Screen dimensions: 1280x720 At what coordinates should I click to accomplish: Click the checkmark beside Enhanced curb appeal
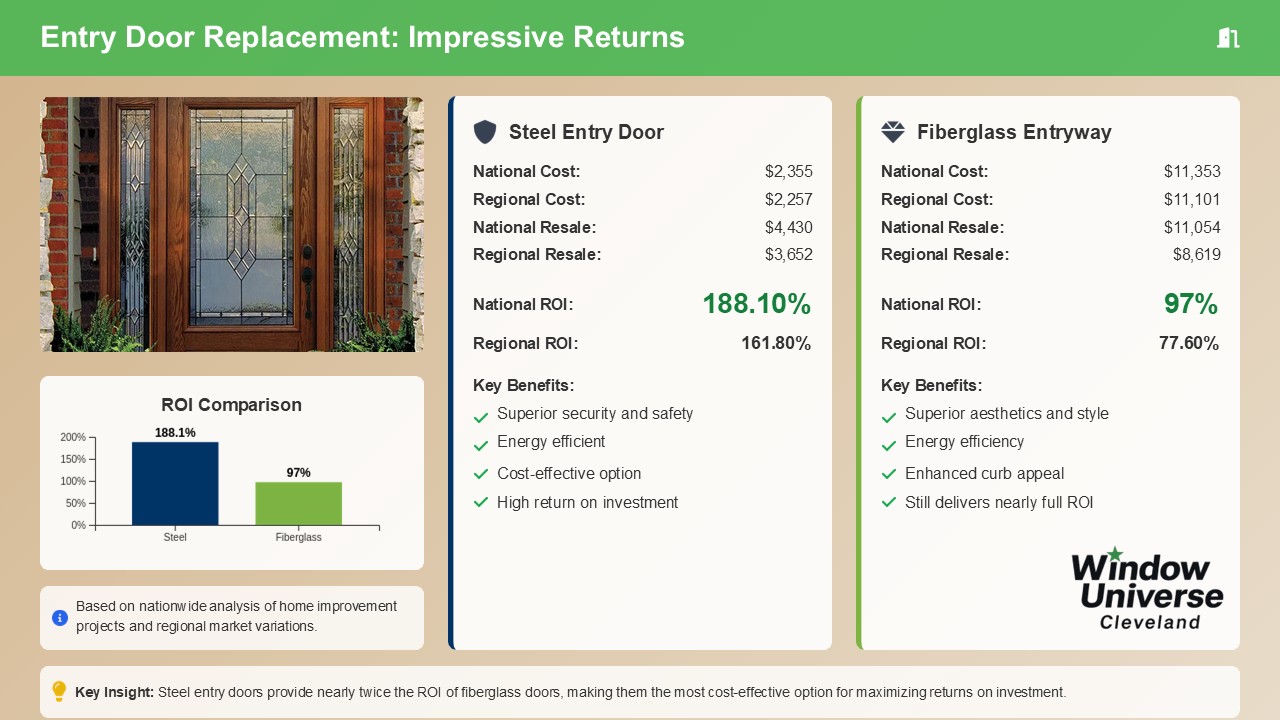(889, 475)
